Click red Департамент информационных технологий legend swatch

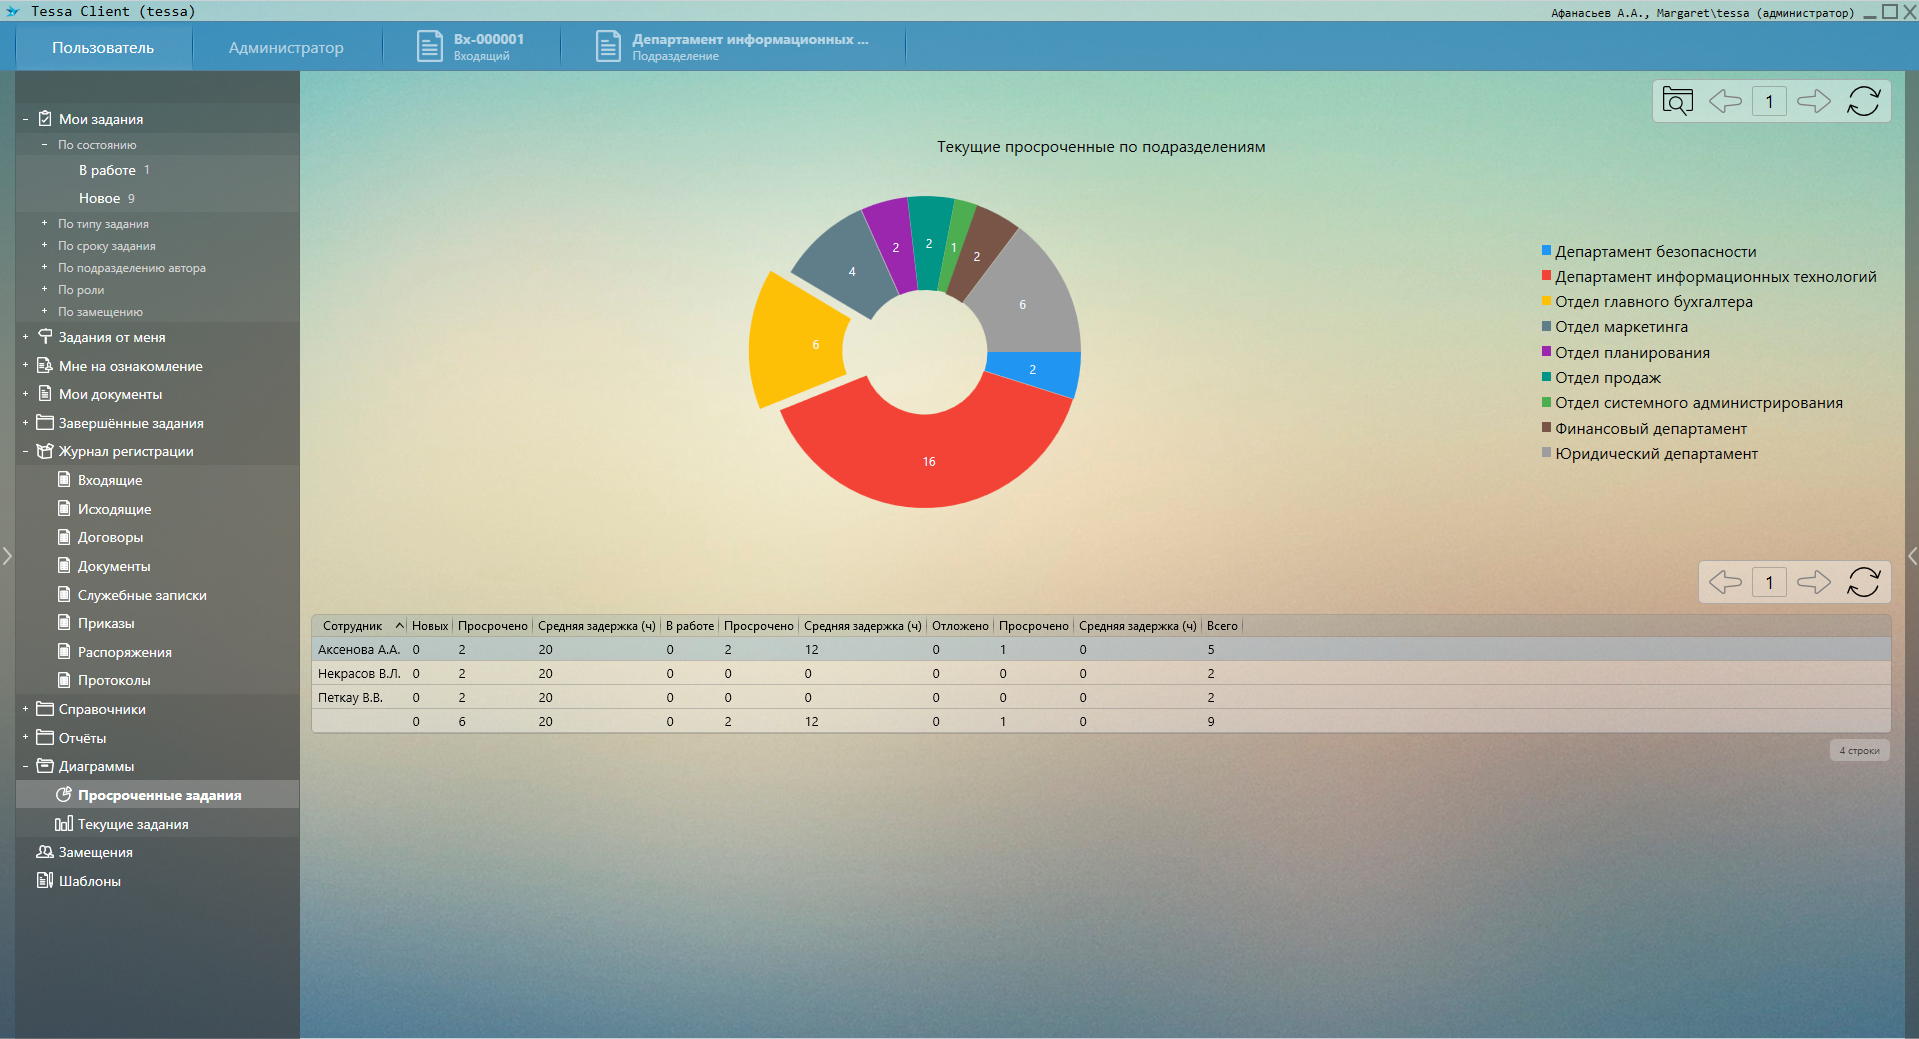(x=1546, y=276)
